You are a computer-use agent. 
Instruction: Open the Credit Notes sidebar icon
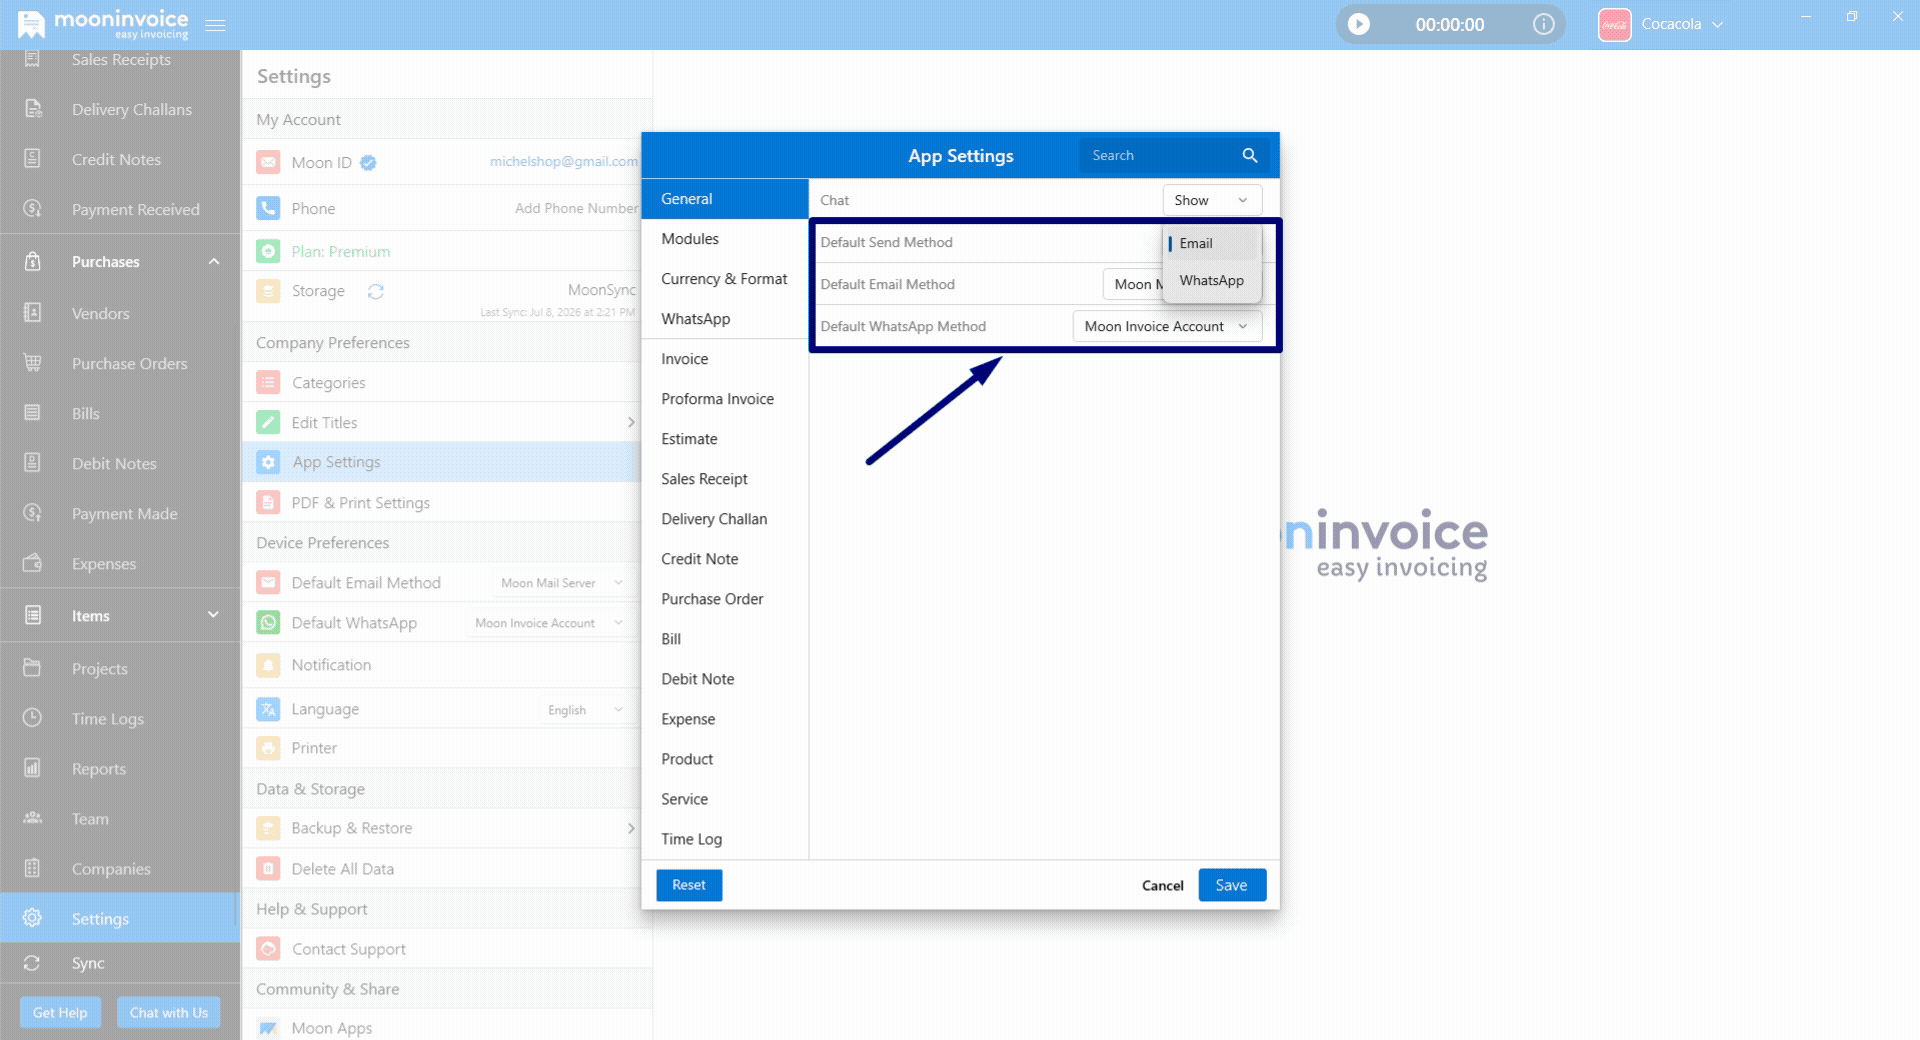tap(33, 158)
